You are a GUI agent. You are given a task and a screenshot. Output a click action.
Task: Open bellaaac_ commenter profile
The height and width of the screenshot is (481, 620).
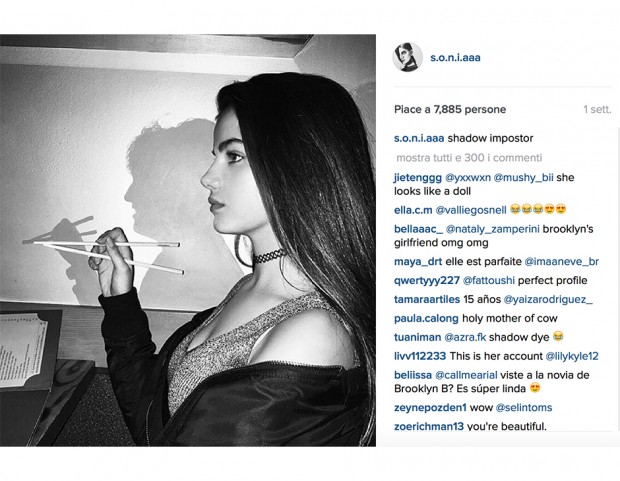pos(418,229)
